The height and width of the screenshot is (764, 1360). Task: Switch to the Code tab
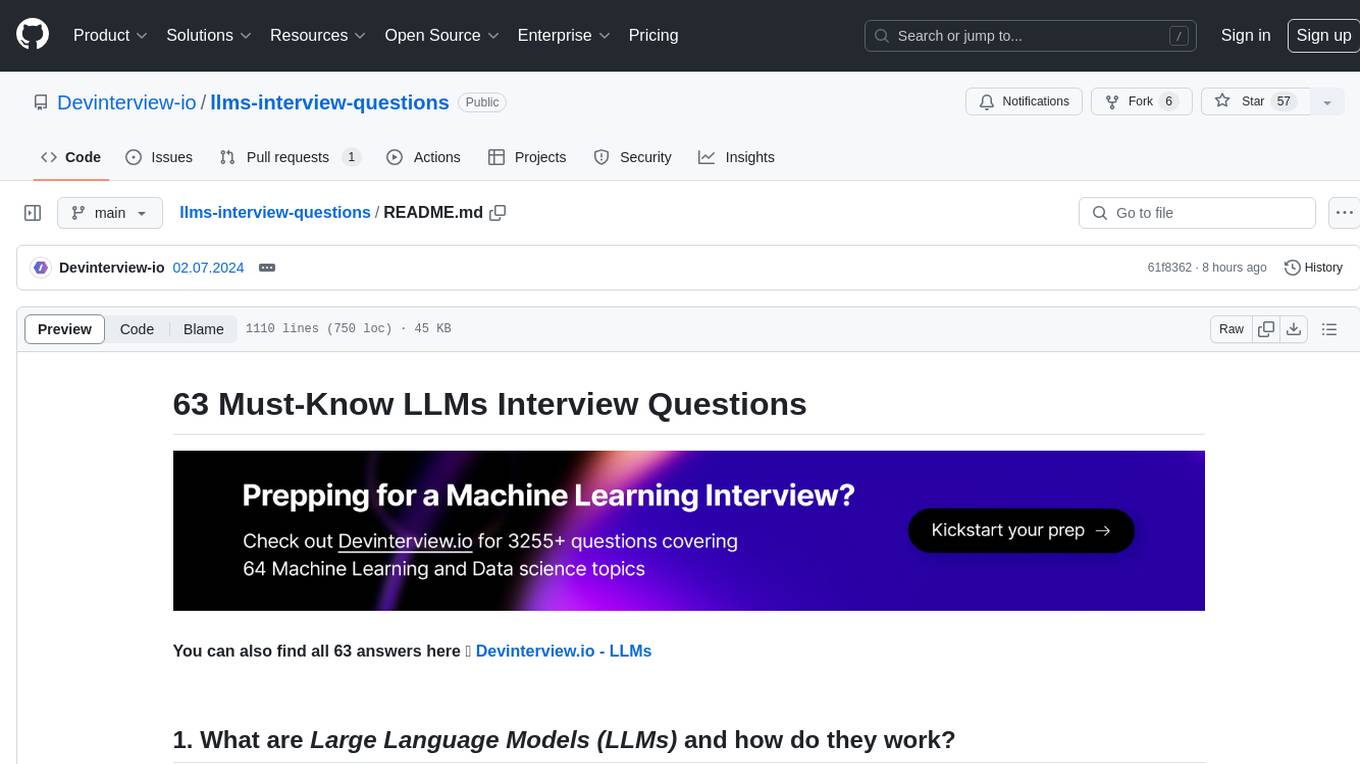point(71,157)
